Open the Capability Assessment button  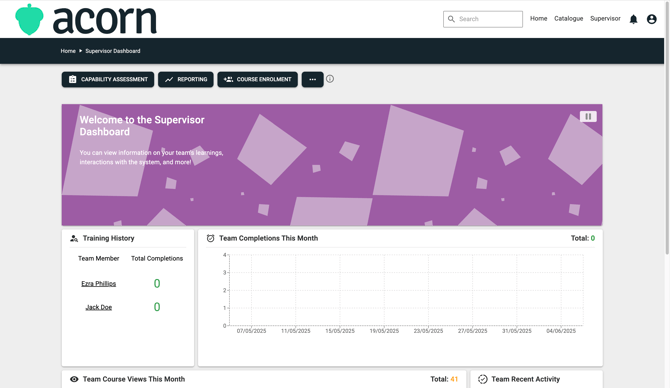coord(108,79)
